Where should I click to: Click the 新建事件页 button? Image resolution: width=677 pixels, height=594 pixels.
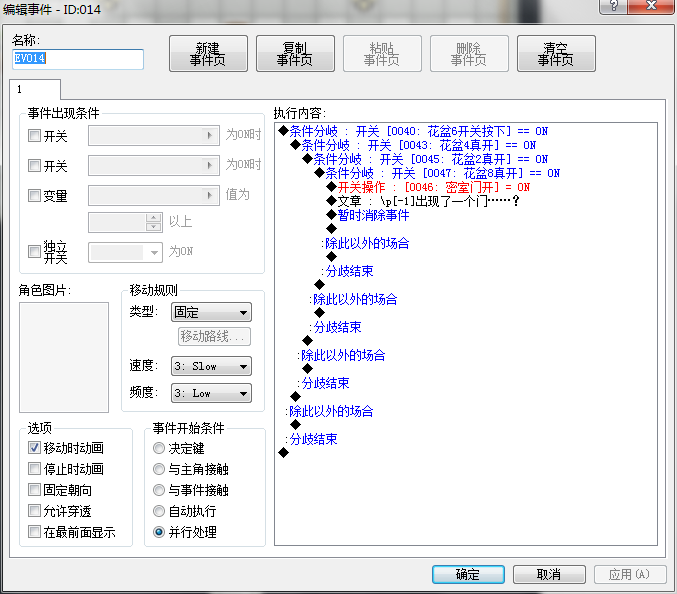[x=208, y=54]
